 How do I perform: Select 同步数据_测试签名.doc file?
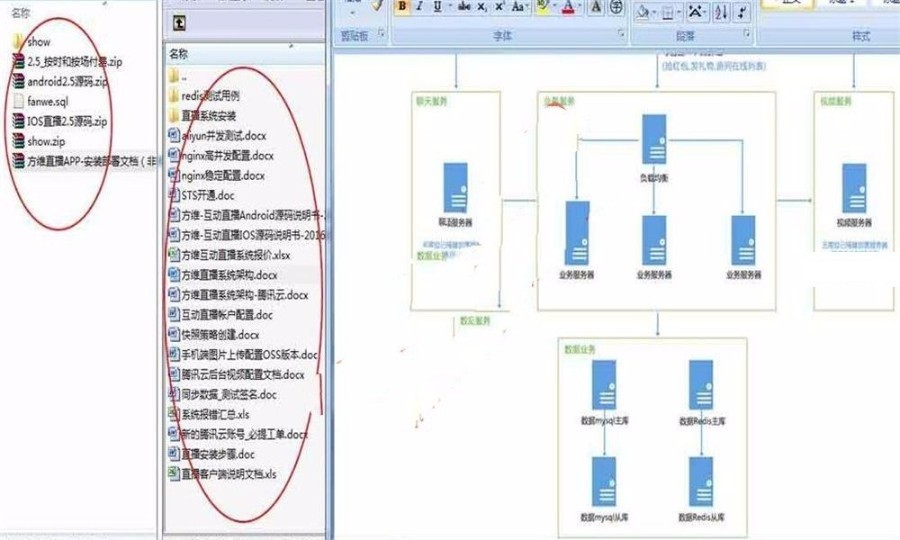[222, 395]
